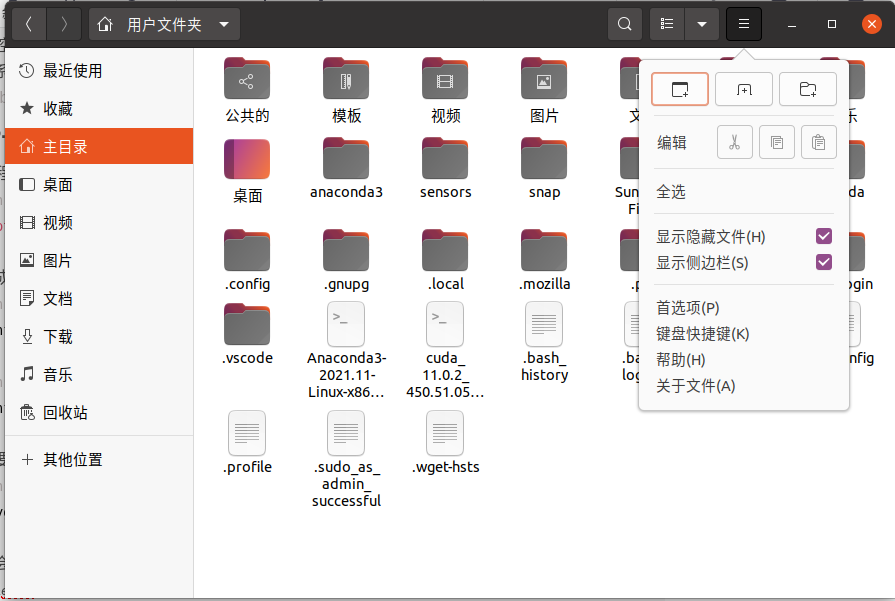The image size is (895, 601).
Task: Click the search magnifier icon in header
Action: (625, 24)
